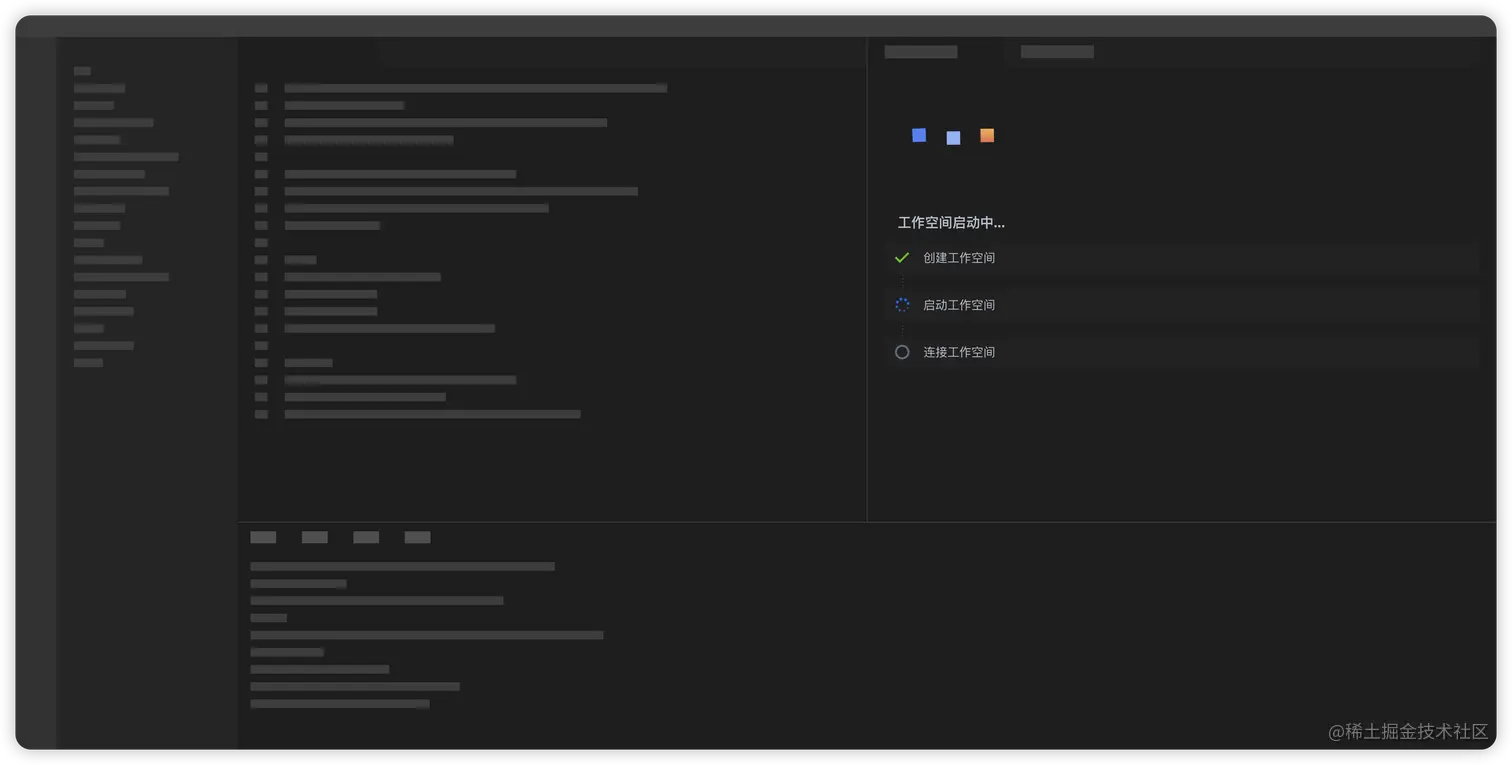Click the empty circle icon beside 连接工作空间
Viewport: 1512px width, 765px height.
pos(902,352)
